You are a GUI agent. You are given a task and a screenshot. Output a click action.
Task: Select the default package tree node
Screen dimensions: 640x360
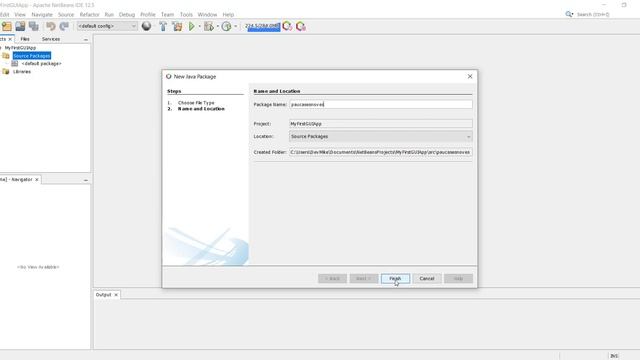pyautogui.click(x=41, y=64)
